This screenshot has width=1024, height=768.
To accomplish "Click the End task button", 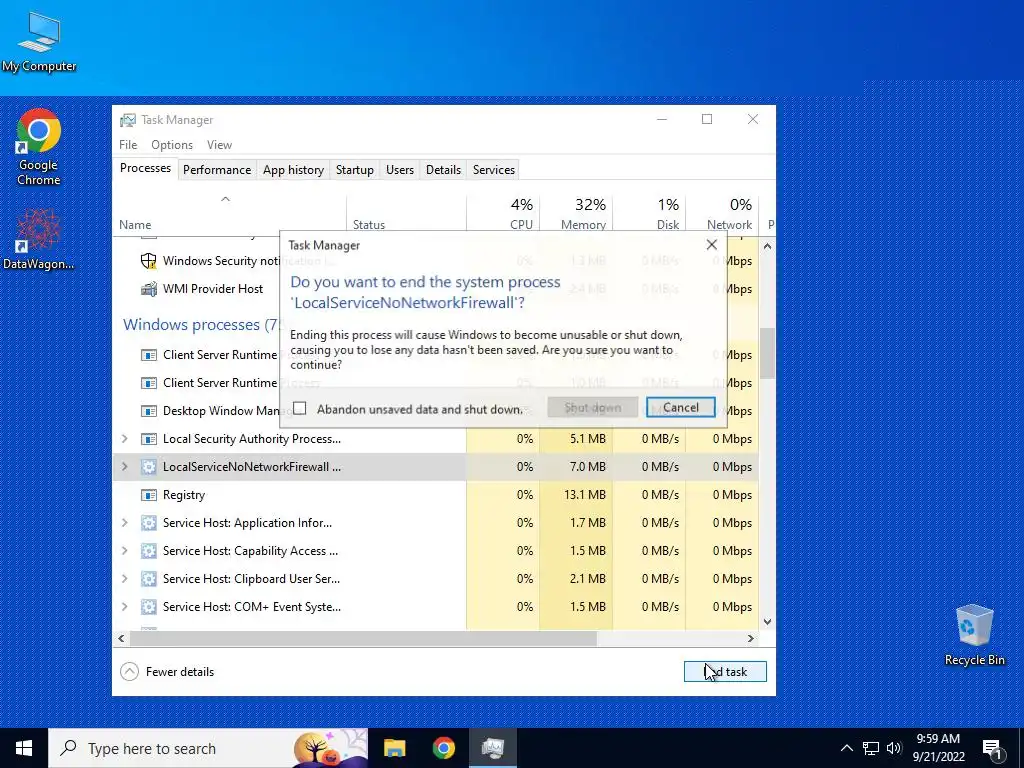I will pyautogui.click(x=725, y=672).
